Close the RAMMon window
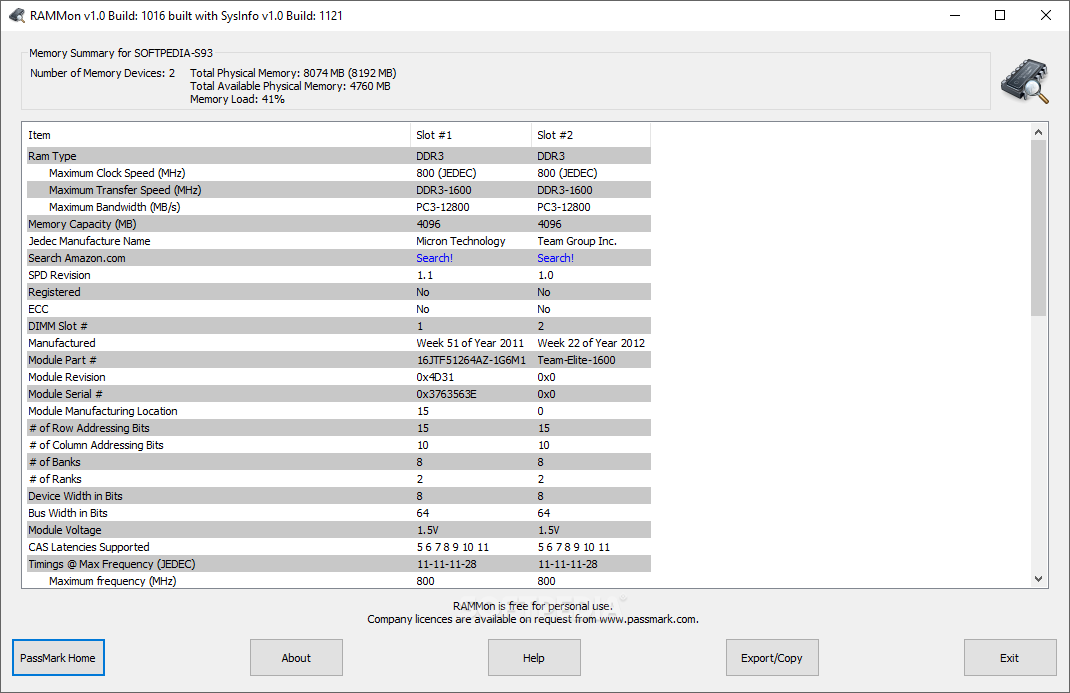Viewport: 1070px width, 693px height. (1045, 15)
